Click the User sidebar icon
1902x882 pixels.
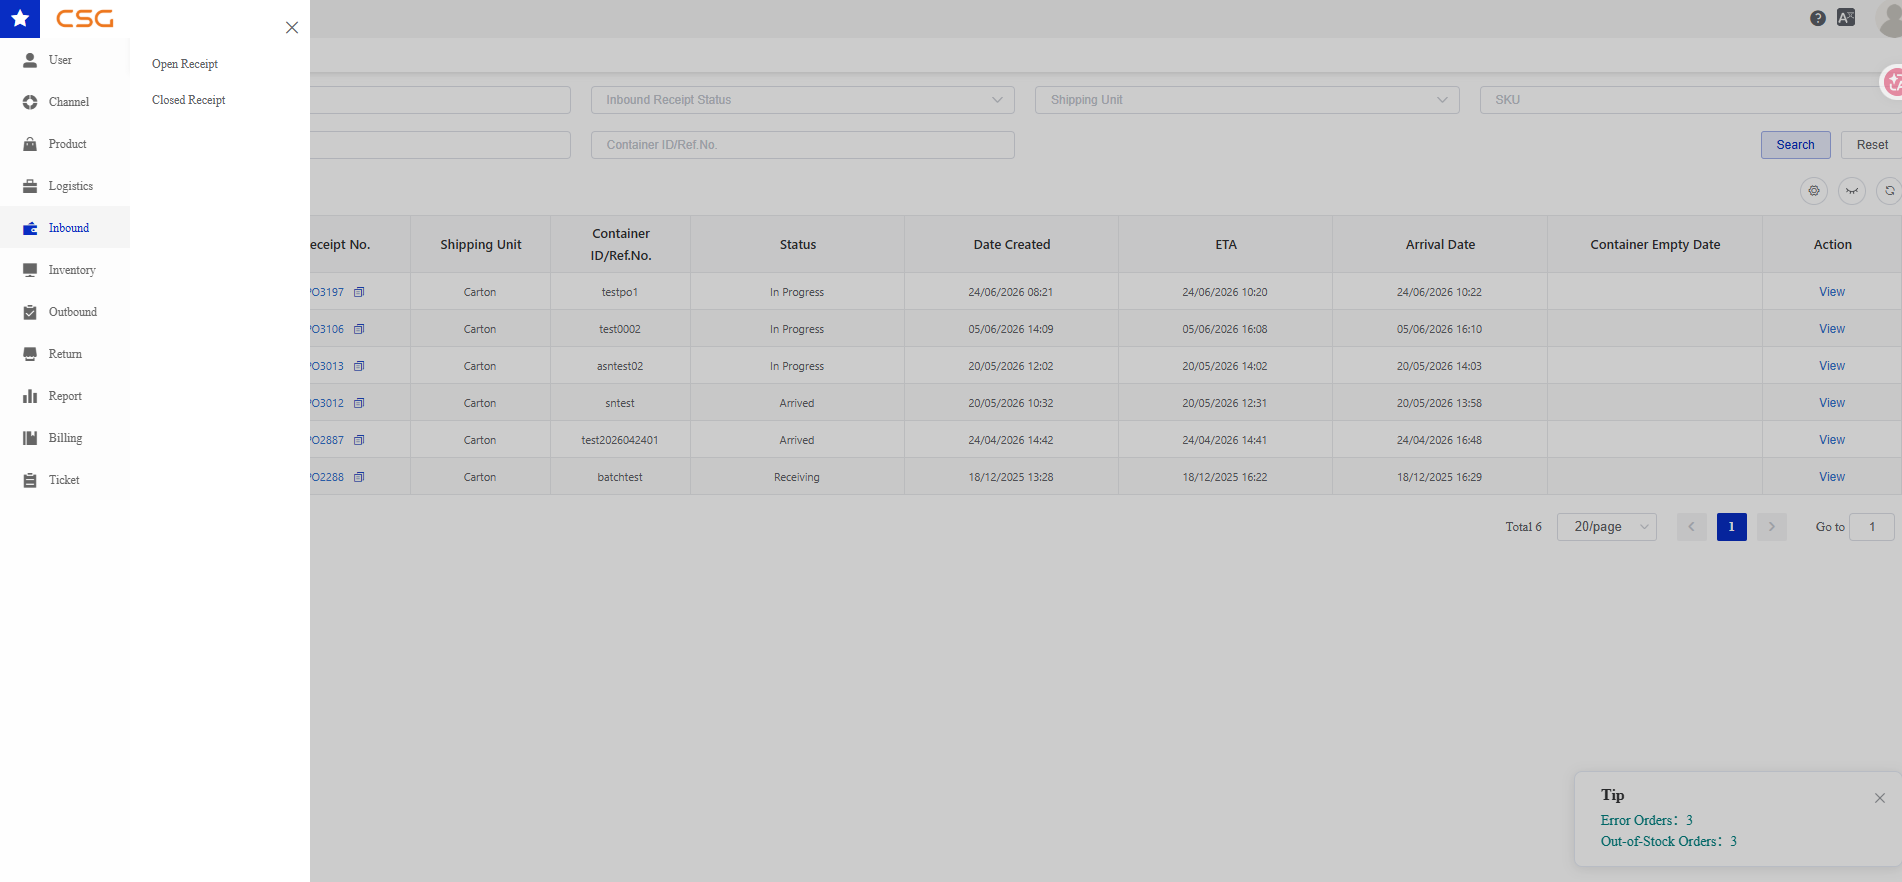click(30, 60)
